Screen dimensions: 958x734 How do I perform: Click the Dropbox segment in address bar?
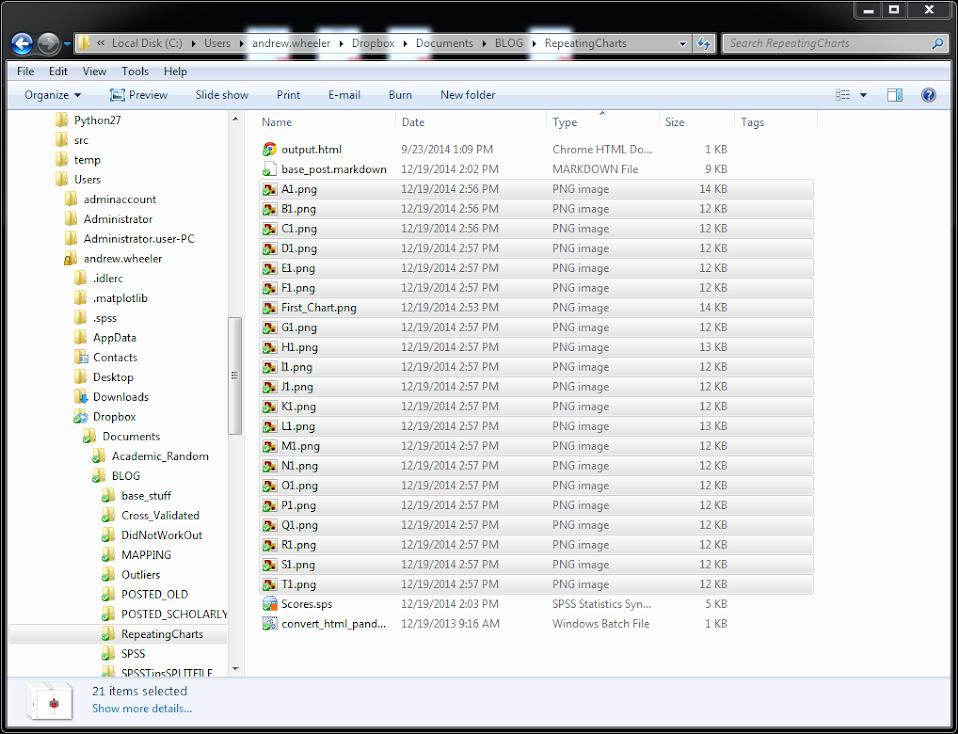point(373,43)
